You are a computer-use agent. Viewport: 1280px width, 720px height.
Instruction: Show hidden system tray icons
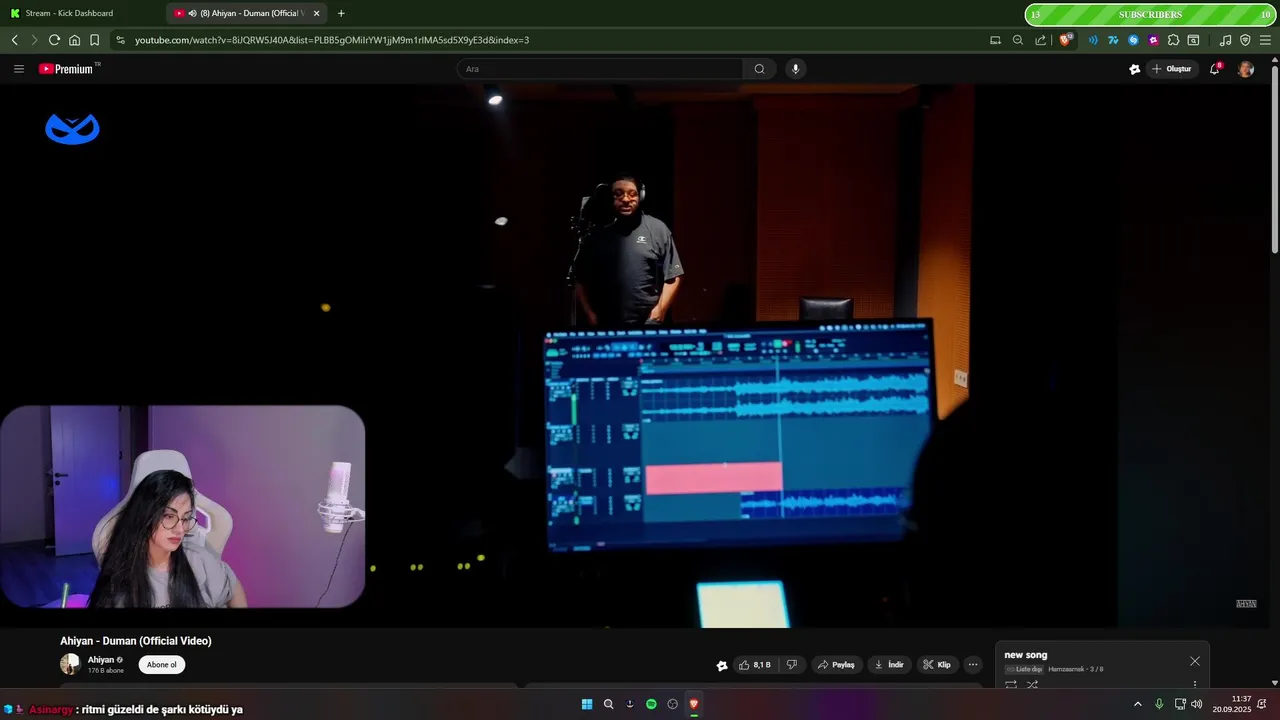pyautogui.click(x=1137, y=704)
